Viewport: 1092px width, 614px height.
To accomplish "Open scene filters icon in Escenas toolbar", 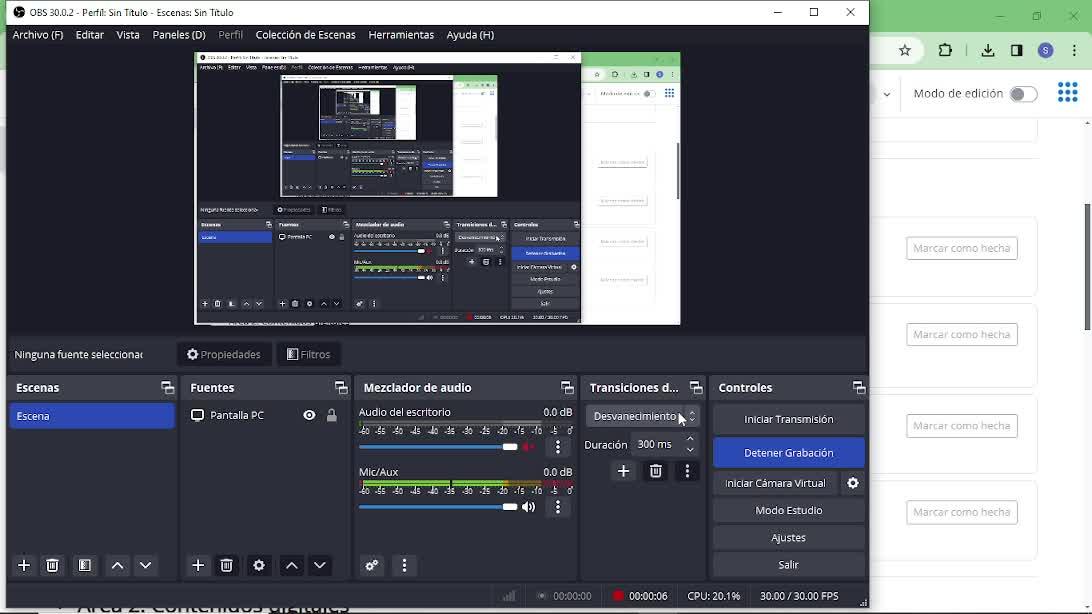I will (x=85, y=566).
